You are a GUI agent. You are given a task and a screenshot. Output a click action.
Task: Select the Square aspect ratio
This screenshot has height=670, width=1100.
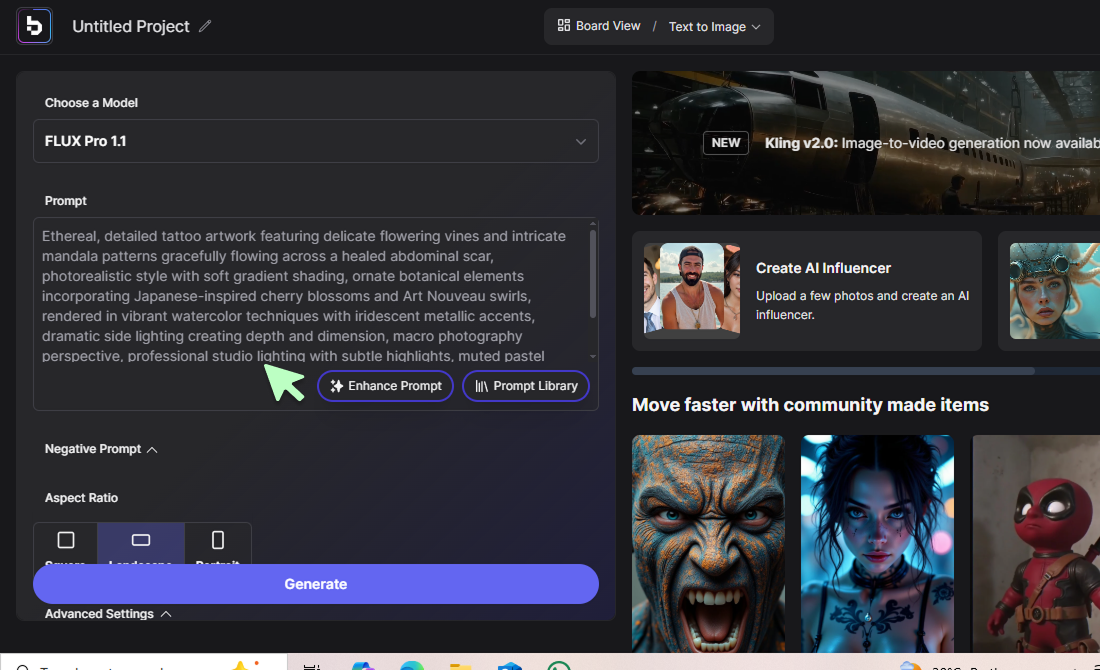65,544
